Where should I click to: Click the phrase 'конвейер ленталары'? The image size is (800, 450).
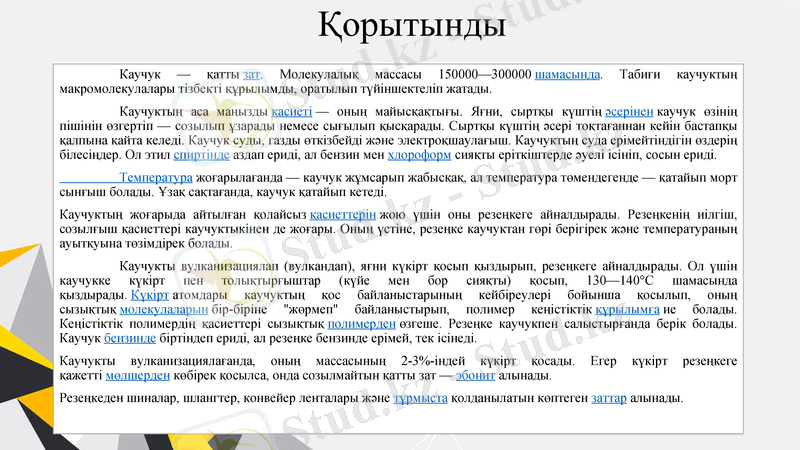click(301, 398)
